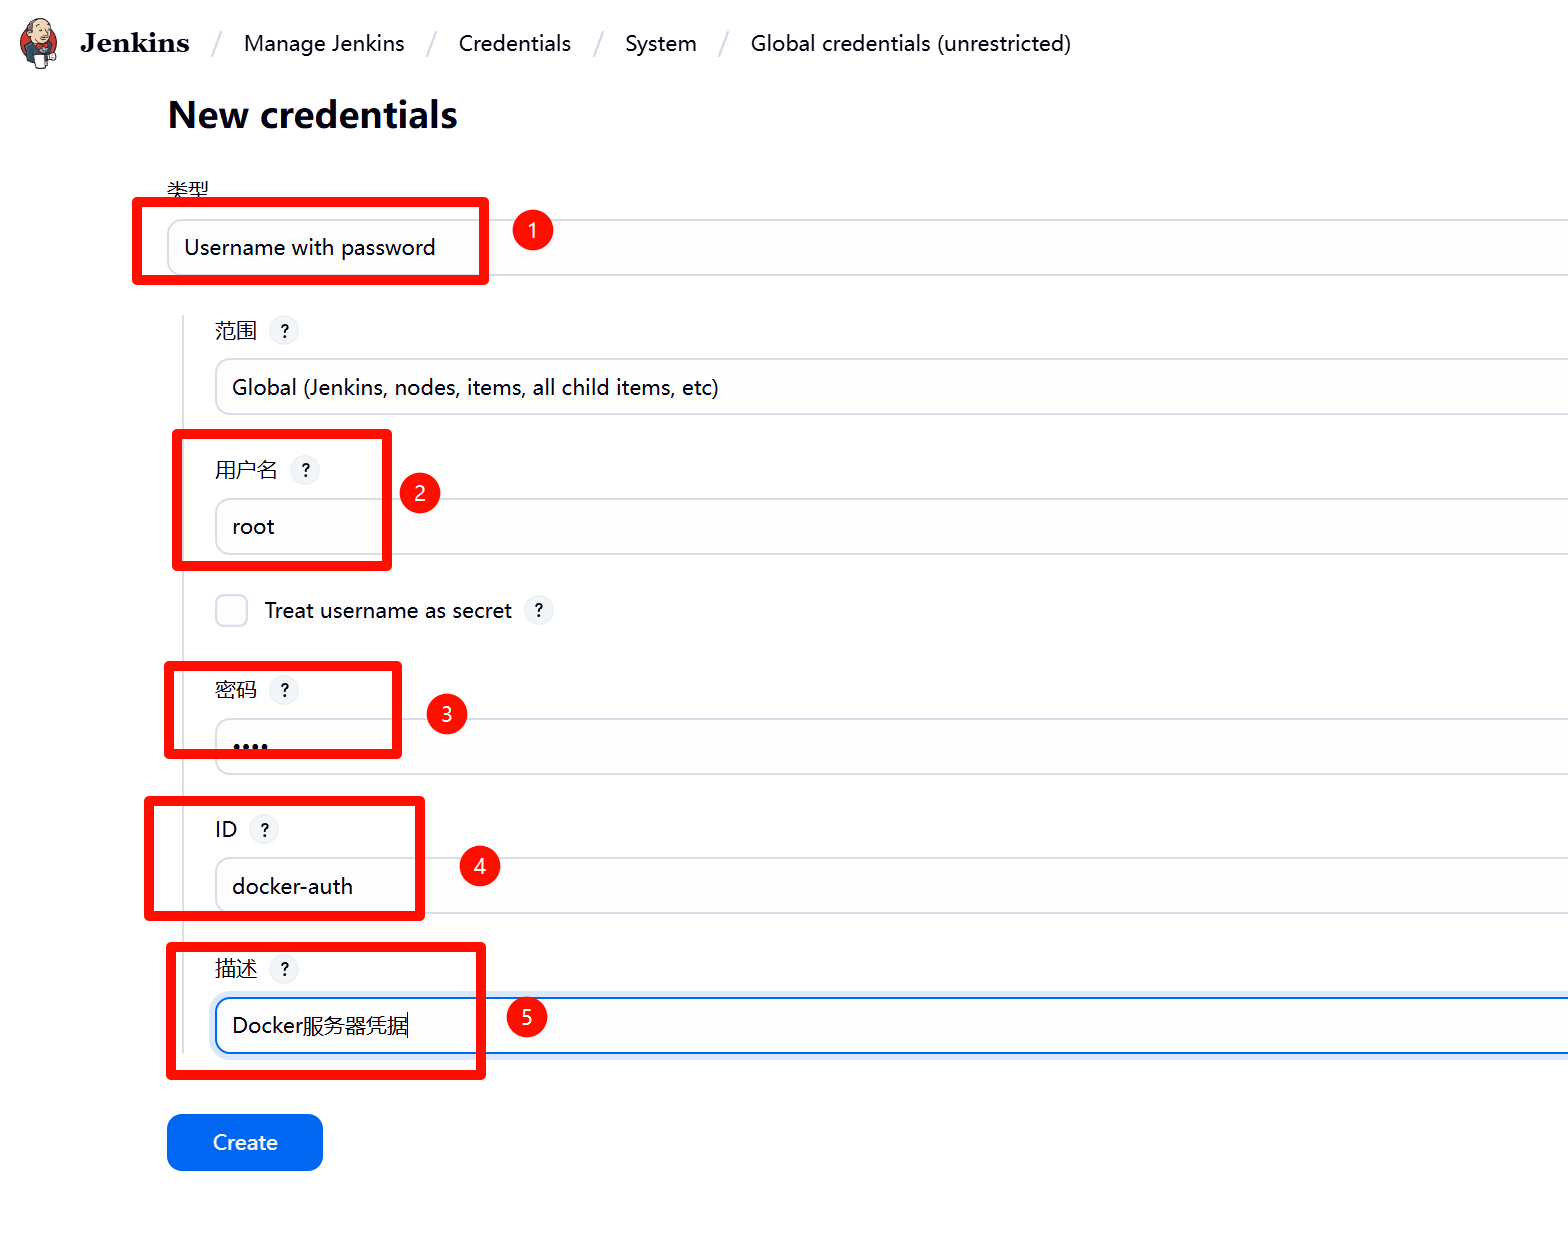Click the Jenkins home title link
The height and width of the screenshot is (1240, 1568).
click(x=135, y=44)
